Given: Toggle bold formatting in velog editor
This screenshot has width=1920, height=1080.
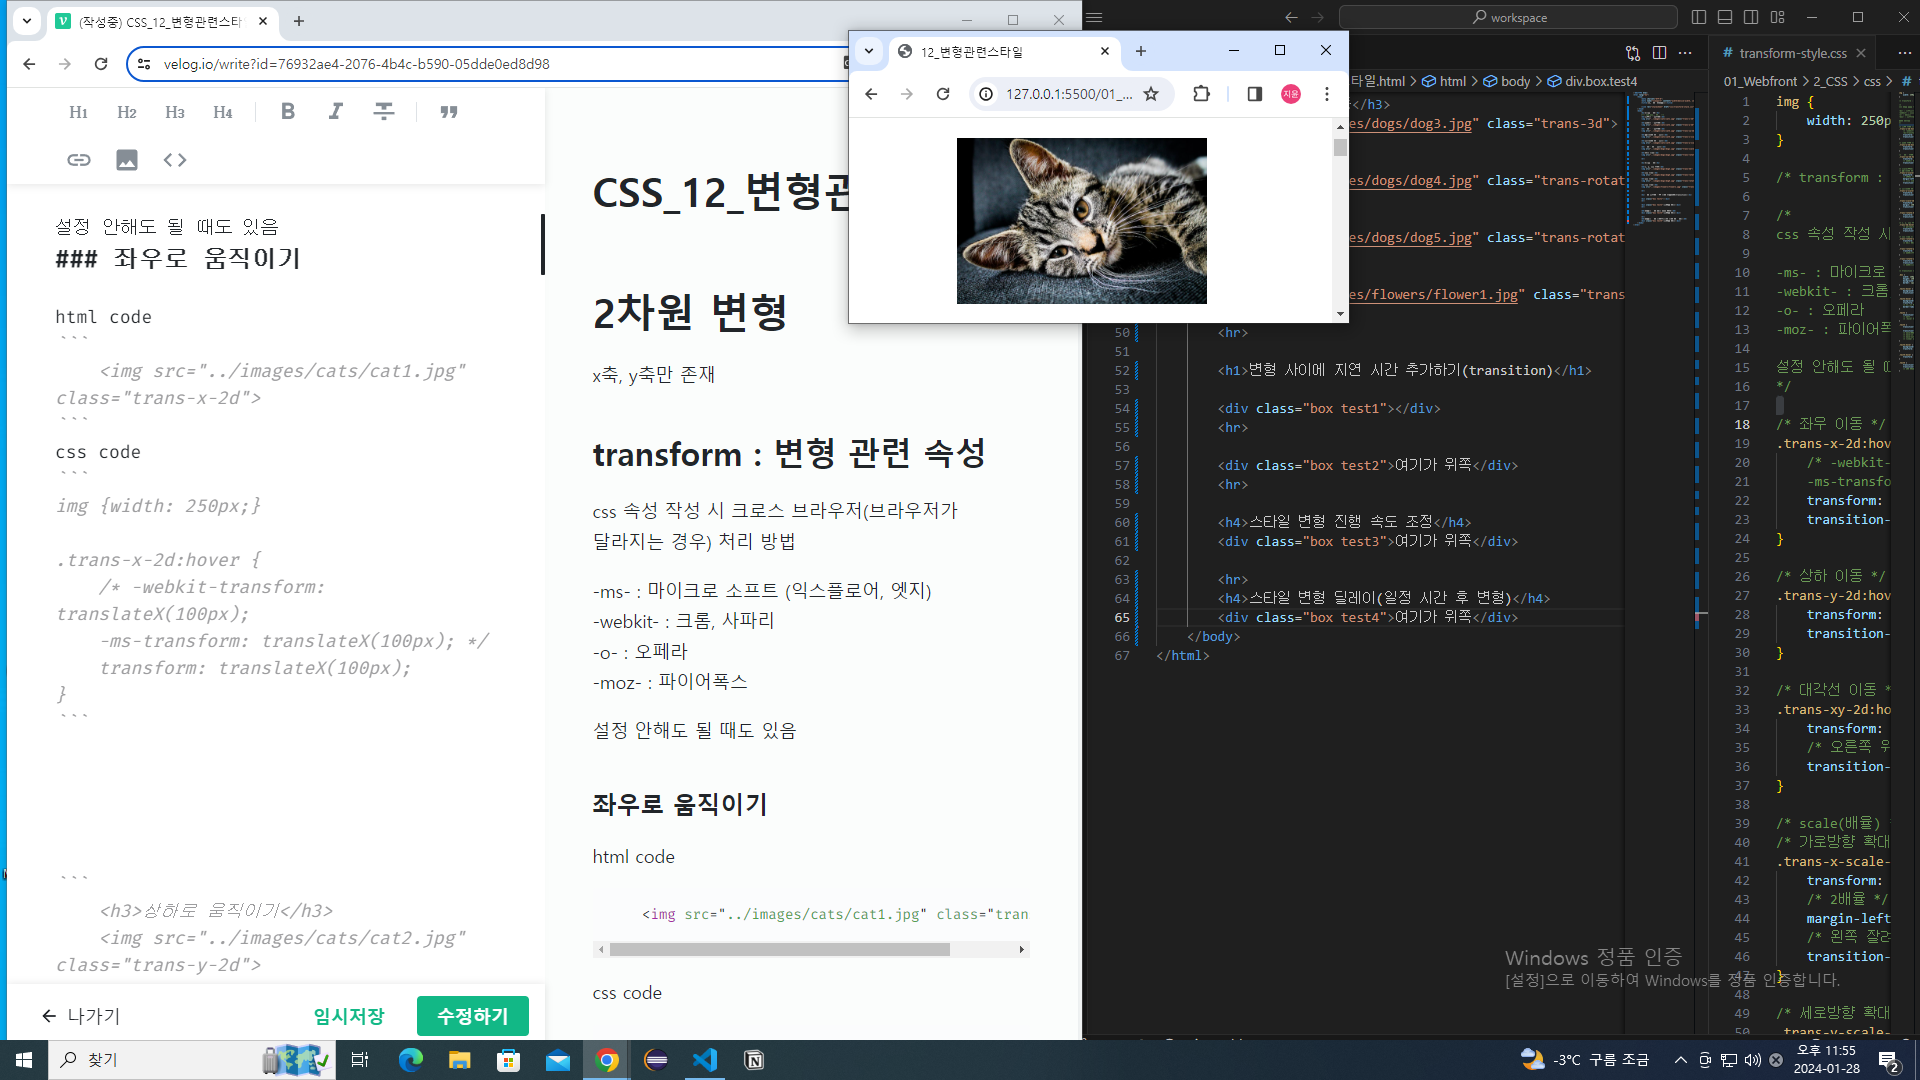Looking at the screenshot, I should (x=288, y=112).
